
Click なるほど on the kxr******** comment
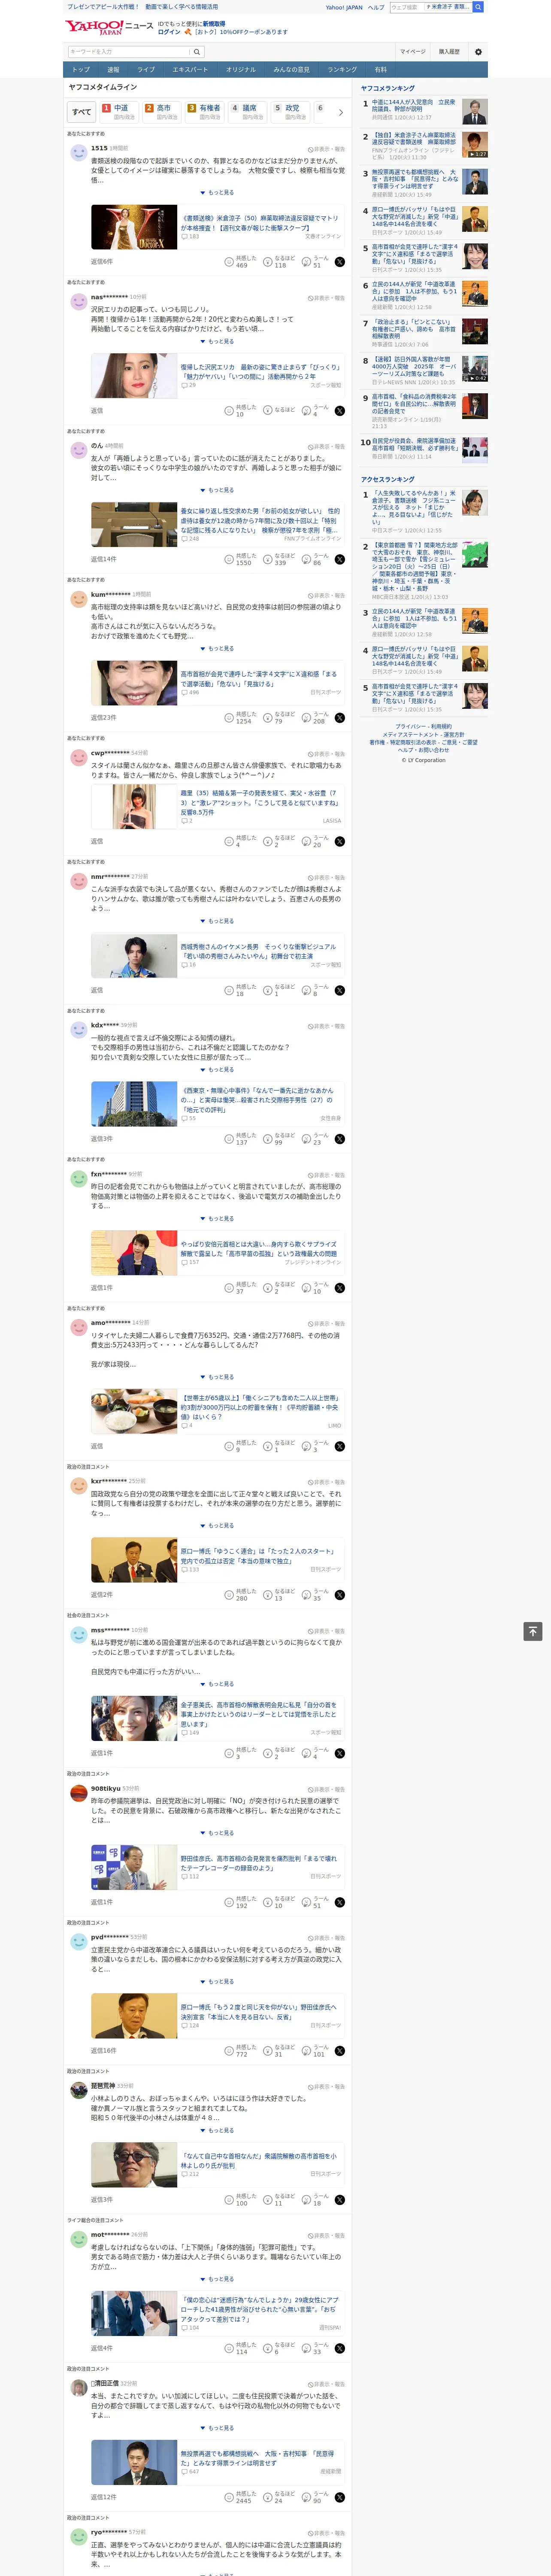(x=280, y=1595)
